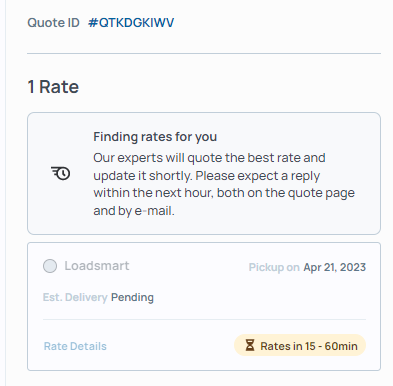Viewport: 393px width, 386px height.
Task: Click the Pending delivery text
Action: [132, 297]
